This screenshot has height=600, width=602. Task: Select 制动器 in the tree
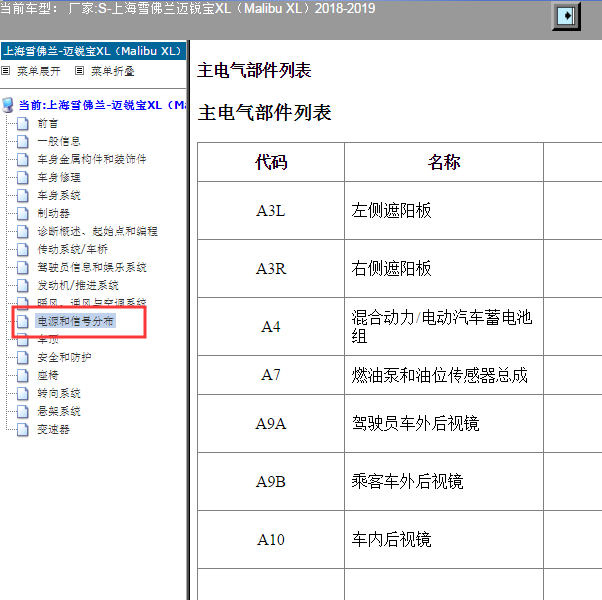(53, 213)
